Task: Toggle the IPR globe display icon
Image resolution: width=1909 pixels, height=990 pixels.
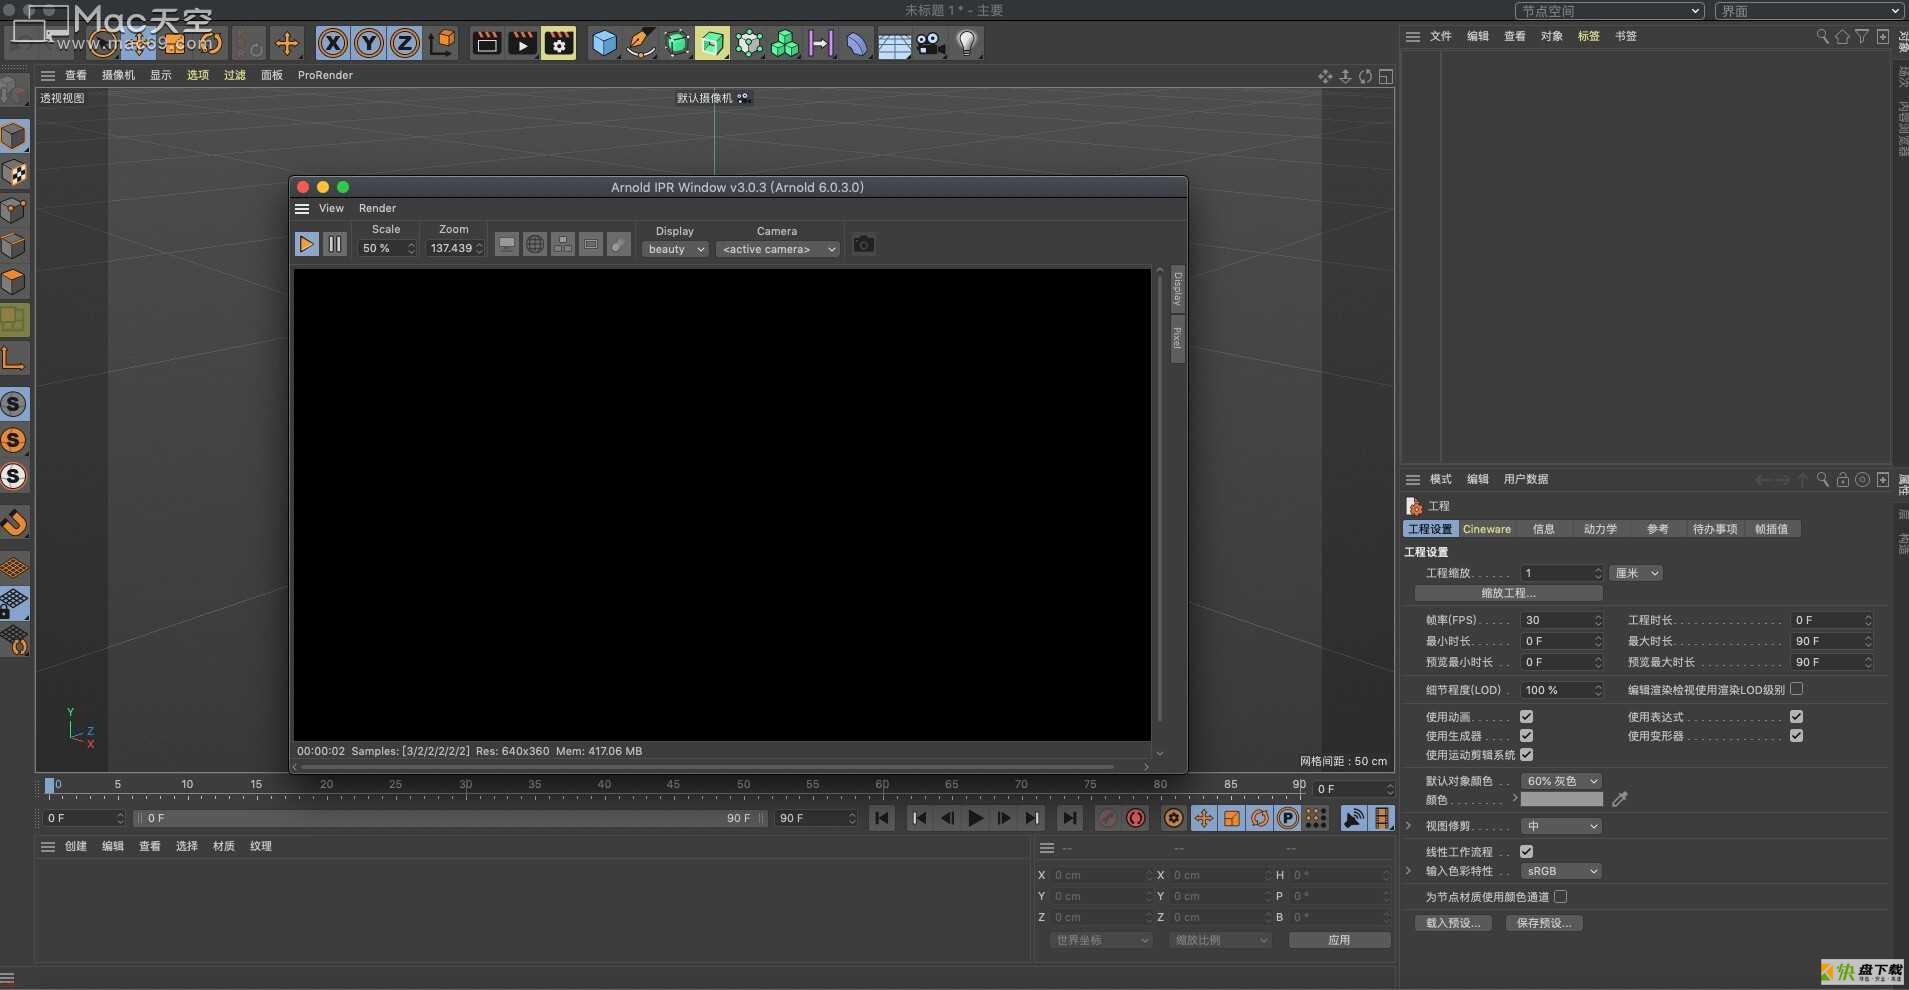Action: click(x=535, y=244)
